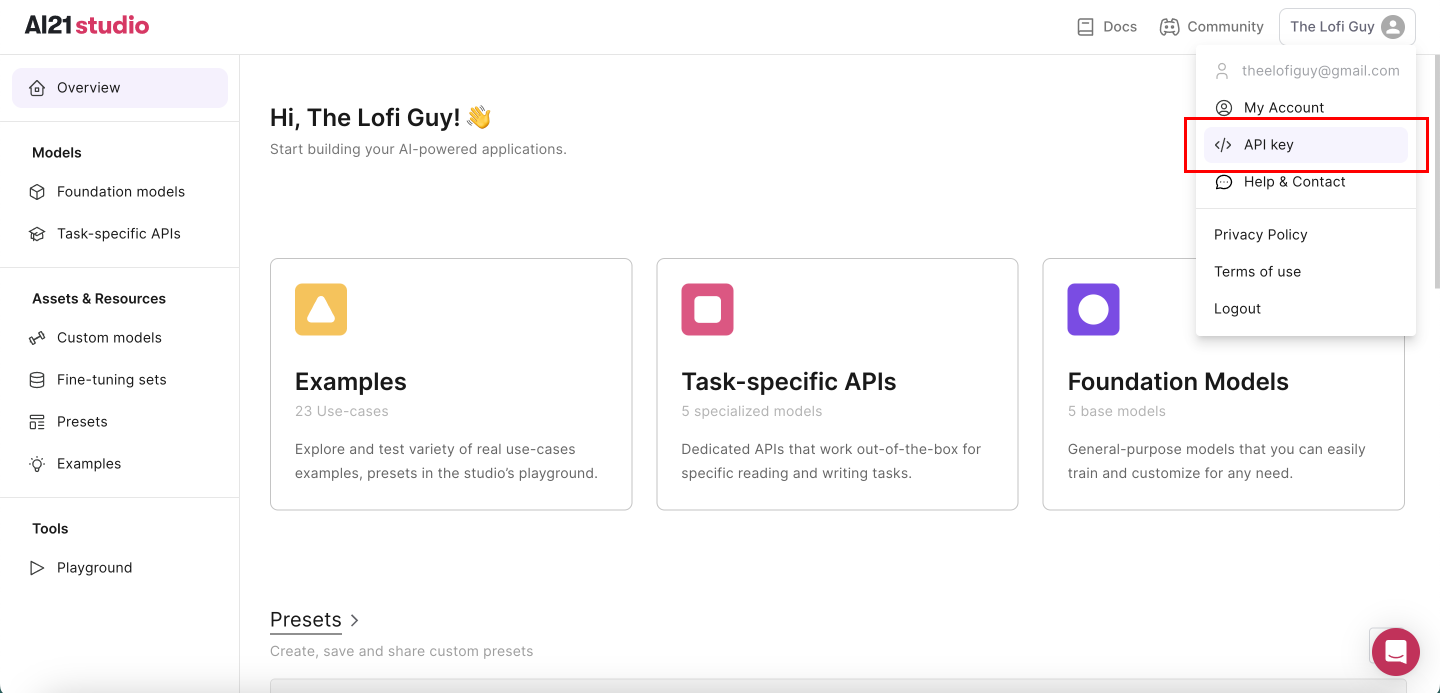Click the Presets section heading
Image resolution: width=1440 pixels, height=693 pixels.
[306, 620]
